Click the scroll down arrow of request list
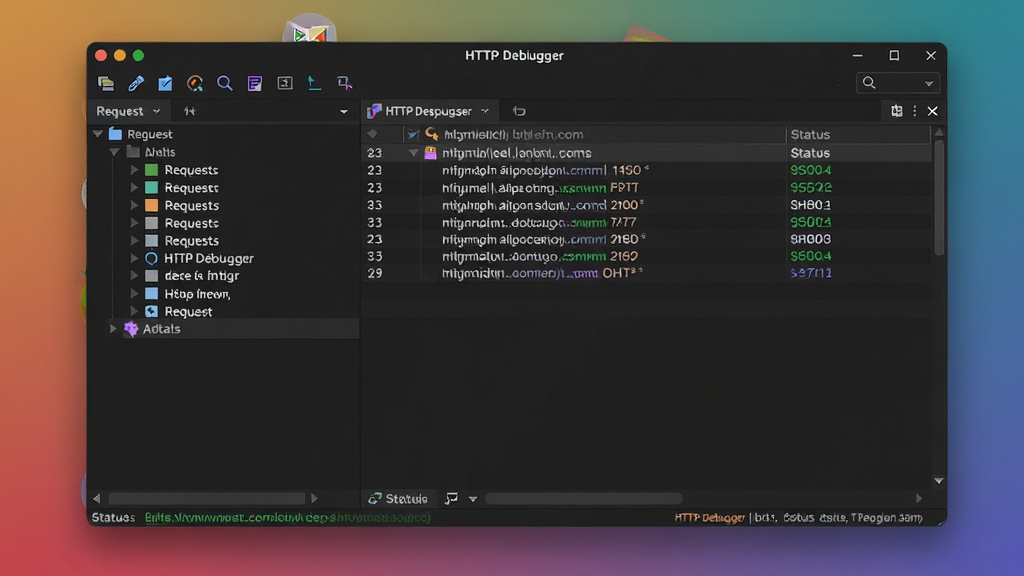 point(938,481)
